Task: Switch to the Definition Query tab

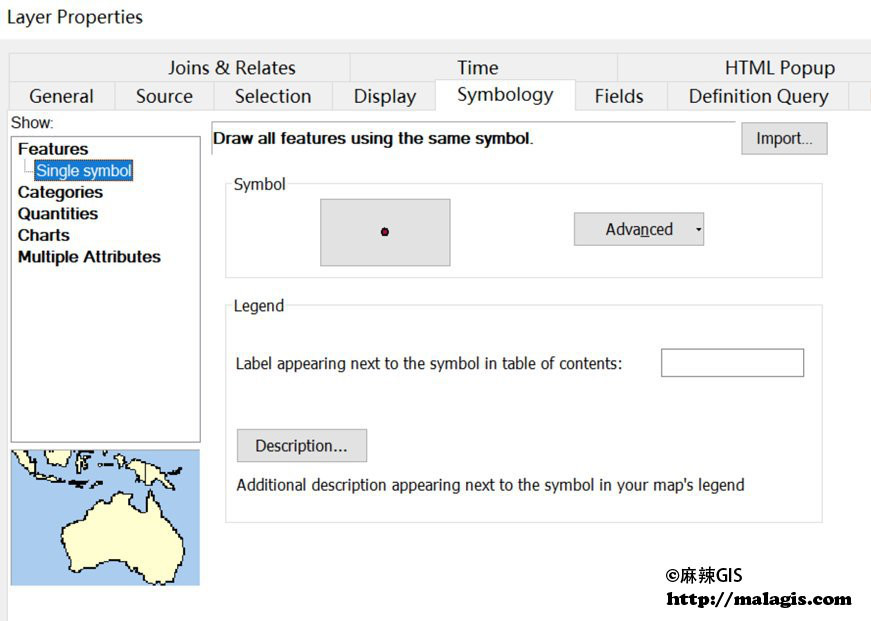Action: click(758, 96)
